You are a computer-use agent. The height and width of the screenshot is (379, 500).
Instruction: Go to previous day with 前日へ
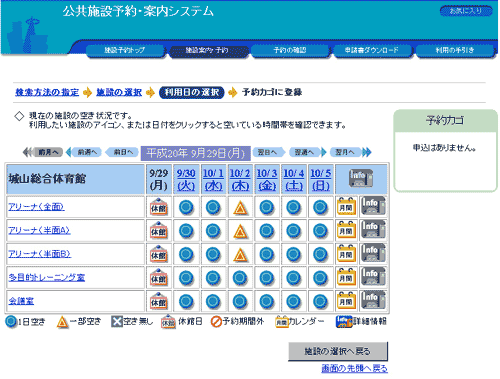click(122, 152)
